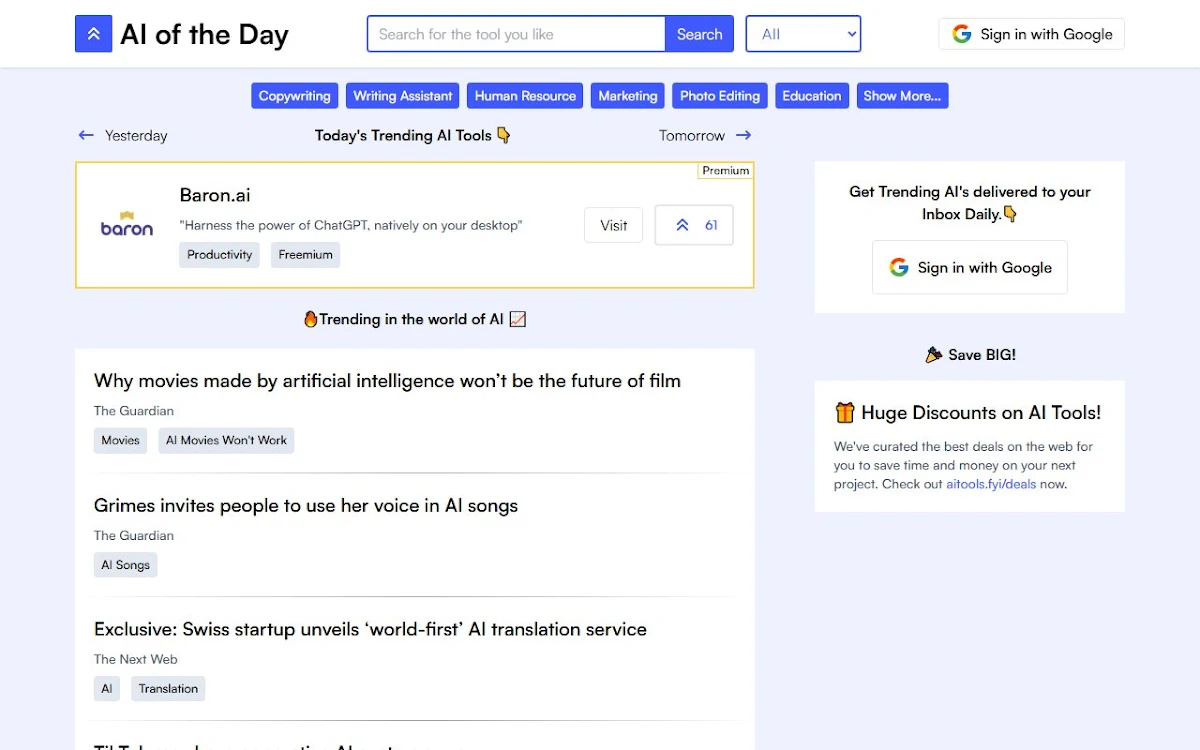Filter by Copywriting category
This screenshot has width=1200, height=750.
294,96
